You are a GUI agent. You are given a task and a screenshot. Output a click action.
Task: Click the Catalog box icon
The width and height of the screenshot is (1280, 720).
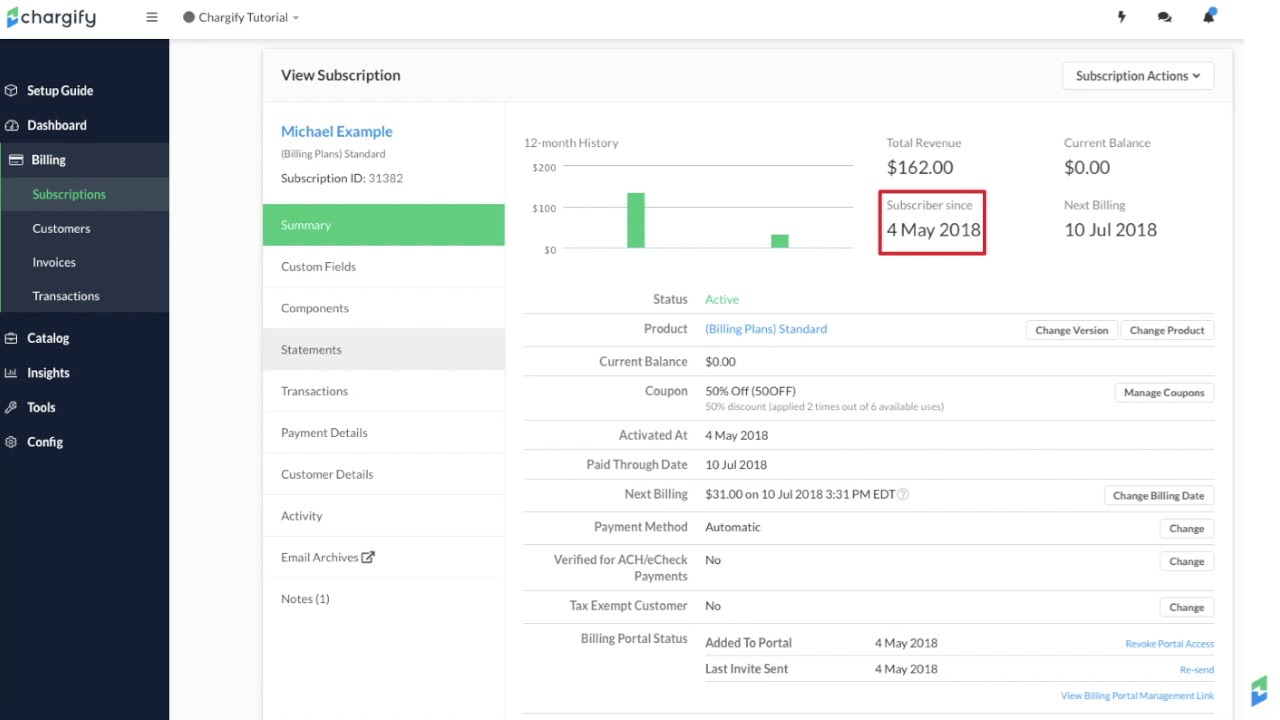pos(11,338)
